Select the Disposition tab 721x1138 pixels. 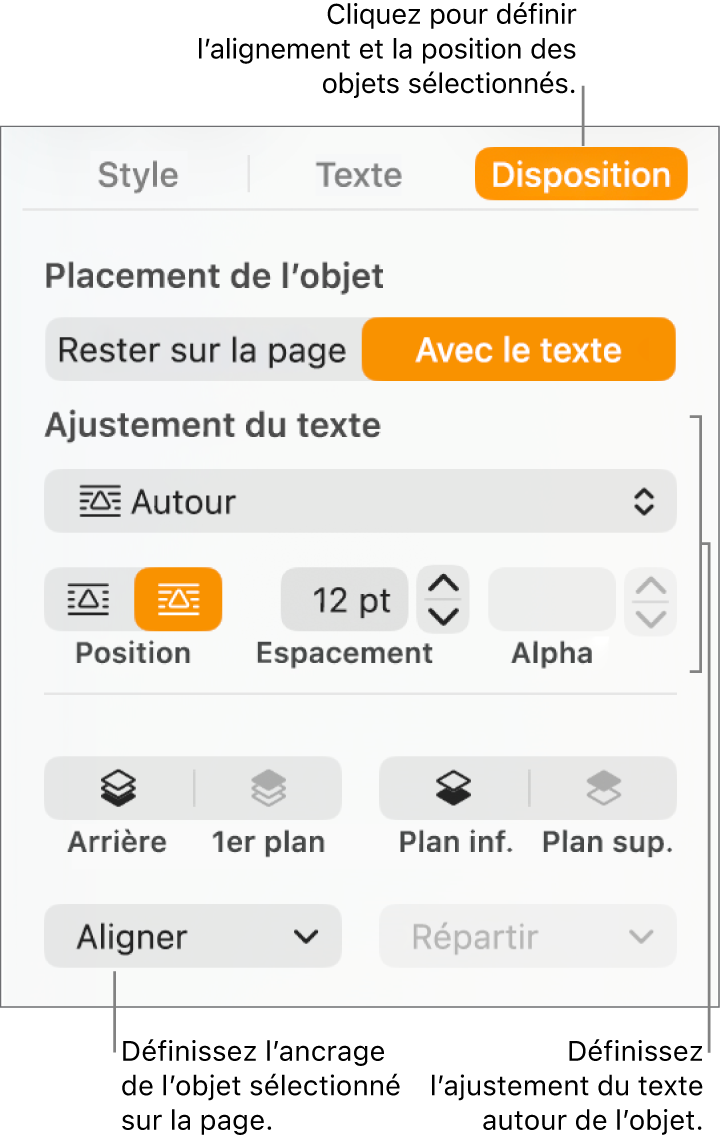coord(580,174)
